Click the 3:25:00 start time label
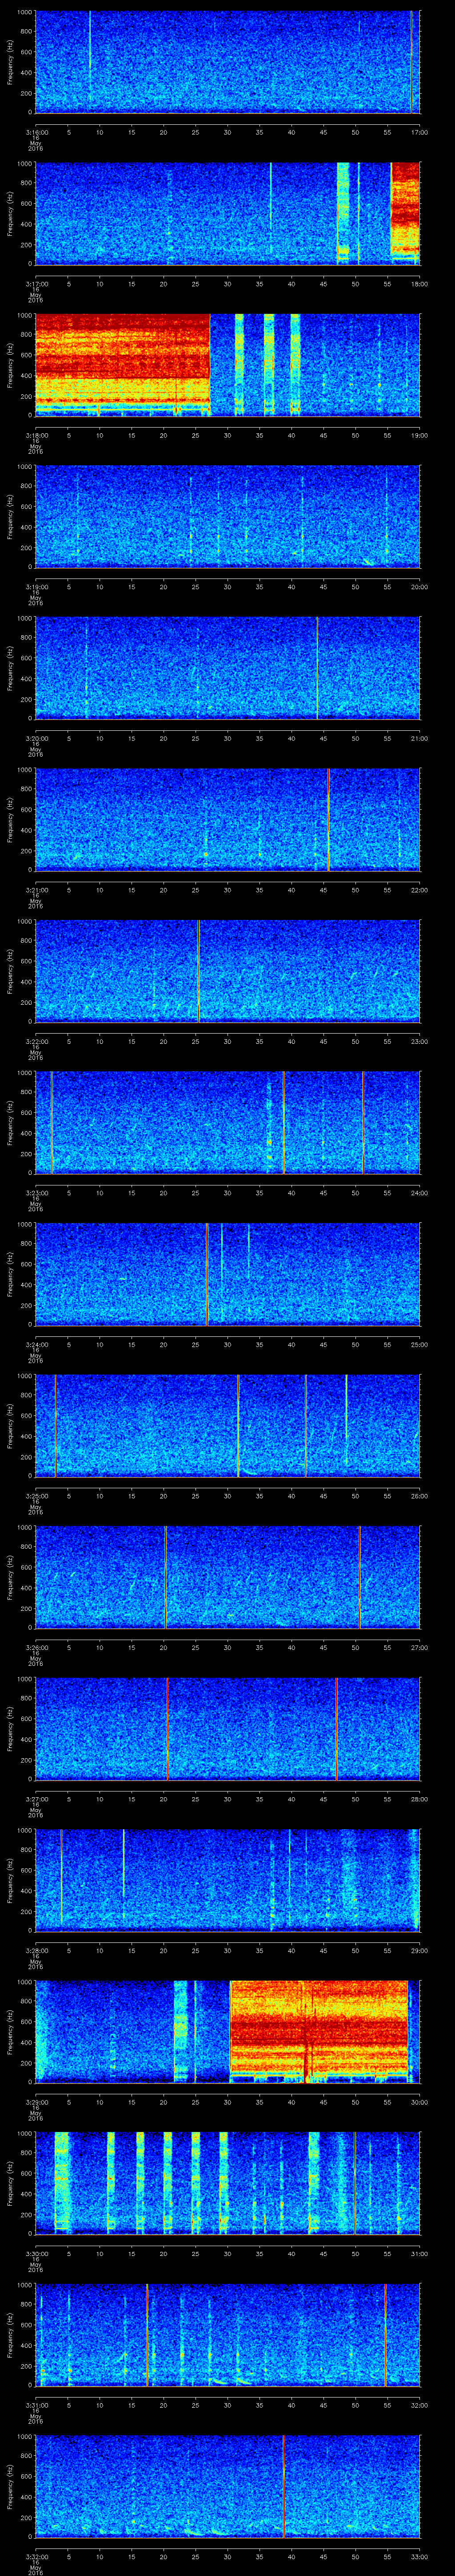Viewport: 455px width, 2576px height. coord(36,1495)
